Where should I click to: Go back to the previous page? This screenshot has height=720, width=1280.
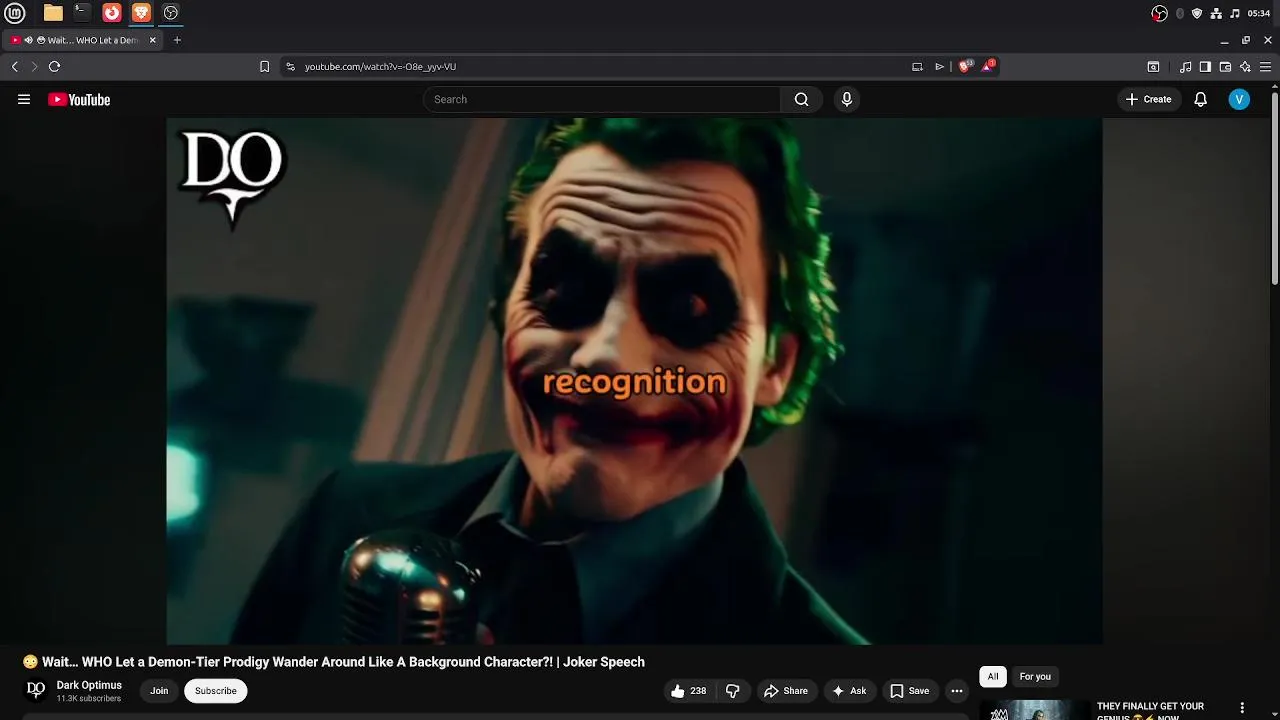click(15, 67)
